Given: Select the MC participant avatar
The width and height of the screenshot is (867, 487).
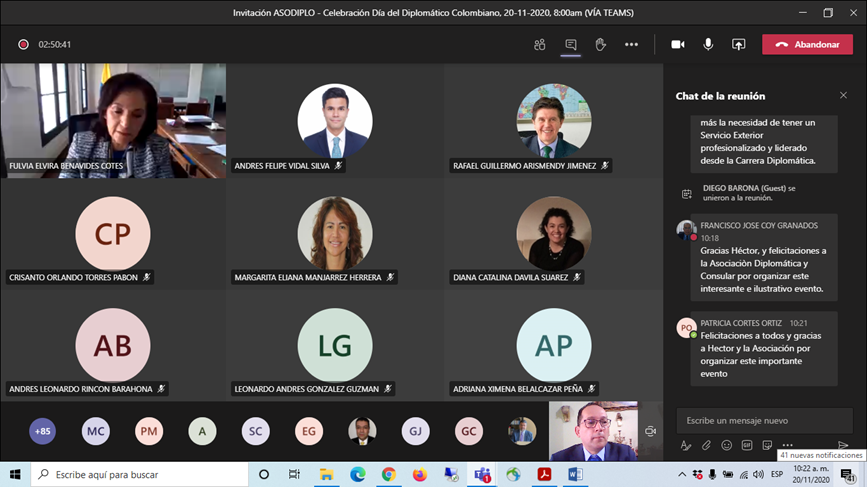Looking at the screenshot, I should [x=96, y=431].
